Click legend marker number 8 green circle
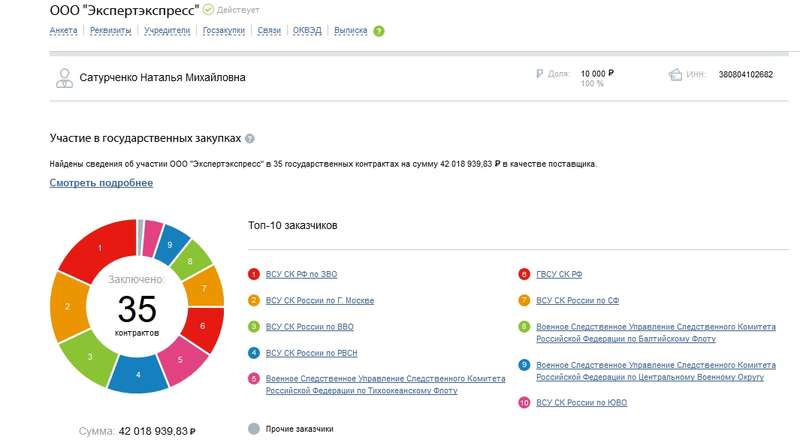The height and width of the screenshot is (446, 800). tap(524, 327)
